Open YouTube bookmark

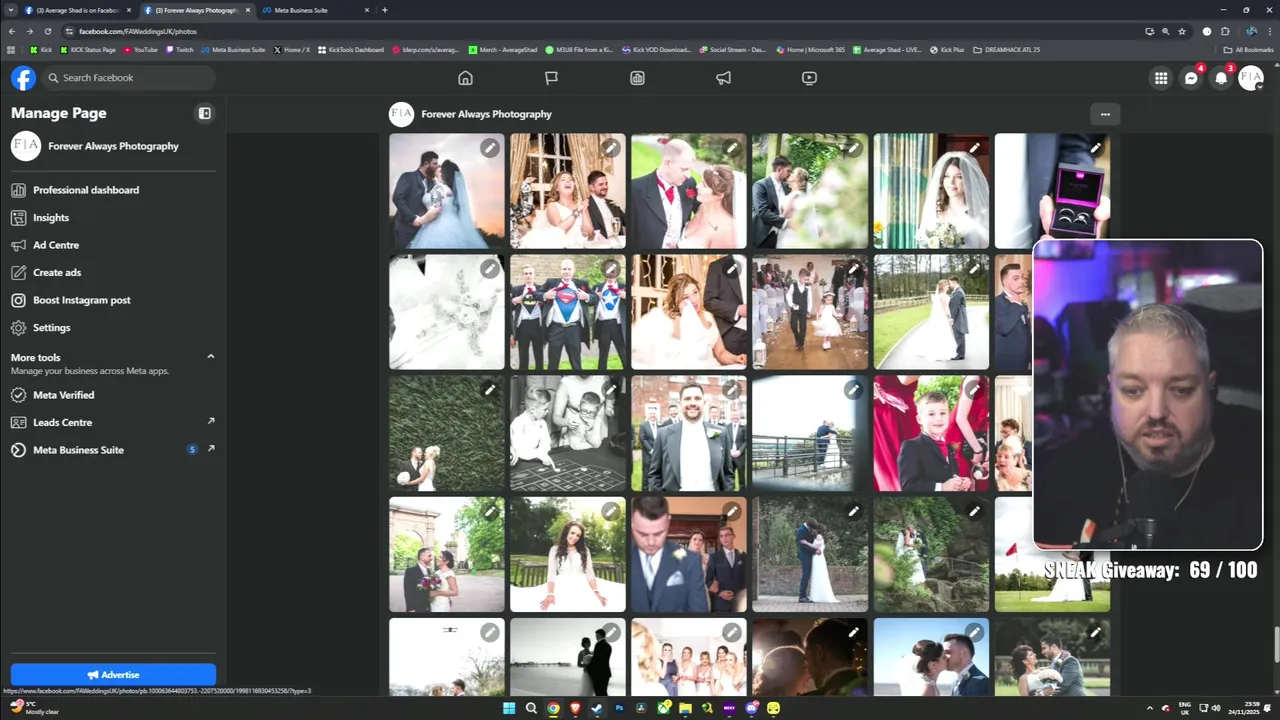(x=141, y=49)
